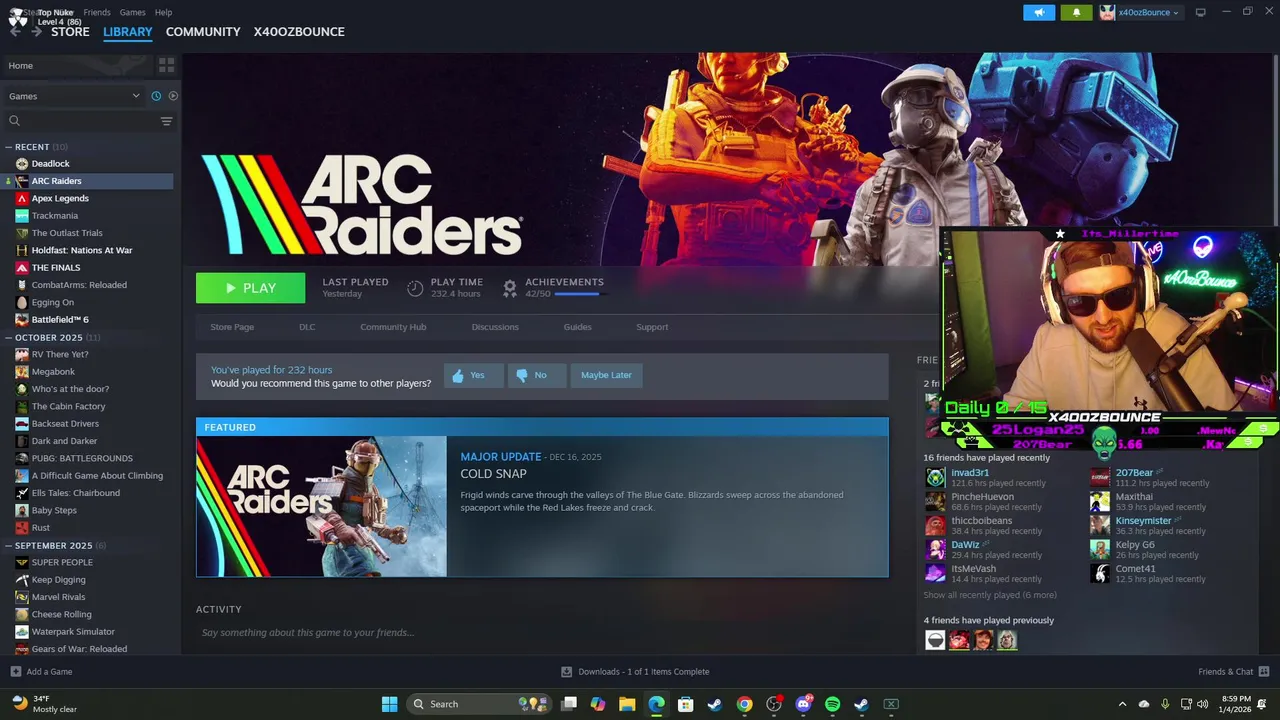The height and width of the screenshot is (720, 1280).
Task: Open the DLC link
Action: click(307, 327)
